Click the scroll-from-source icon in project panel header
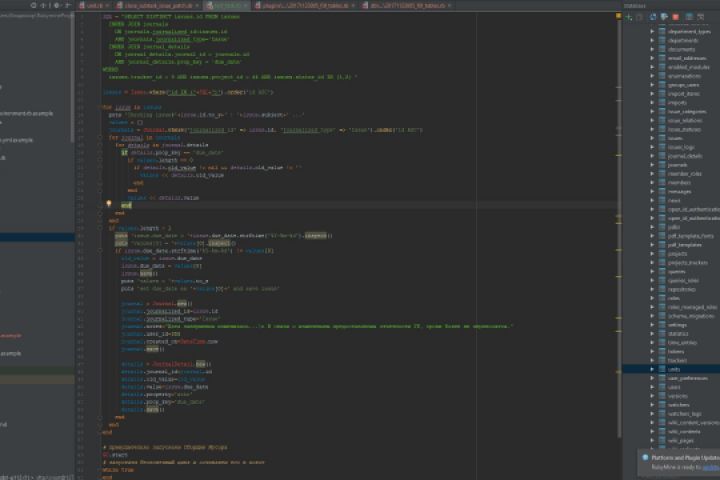Image resolution: width=720 pixels, height=480 pixels. [34, 6]
